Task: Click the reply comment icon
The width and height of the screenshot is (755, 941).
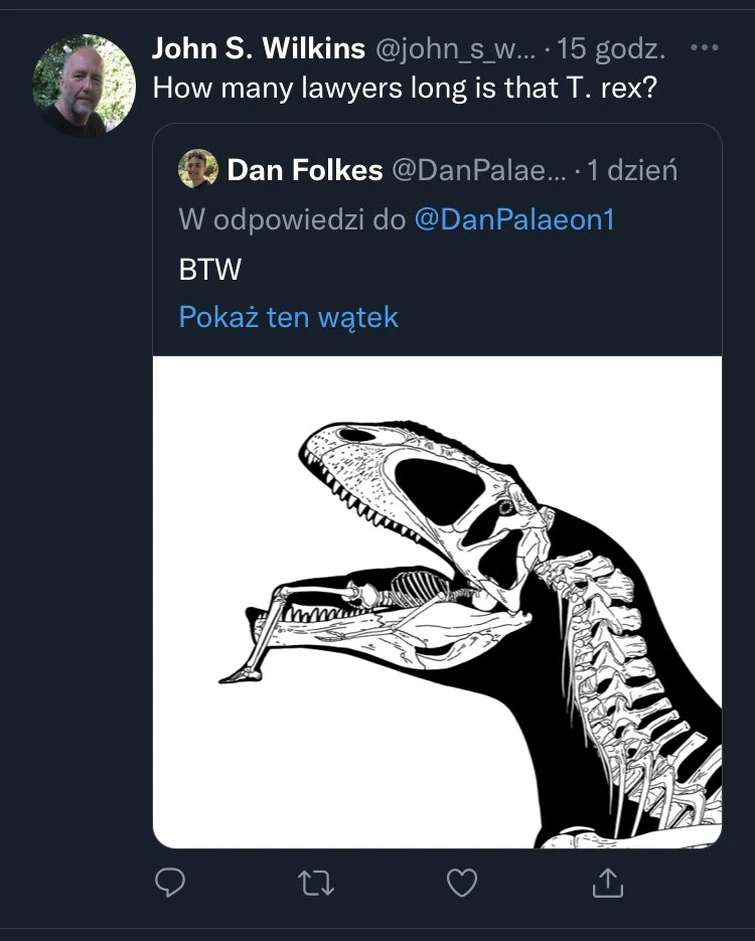Action: point(171,883)
